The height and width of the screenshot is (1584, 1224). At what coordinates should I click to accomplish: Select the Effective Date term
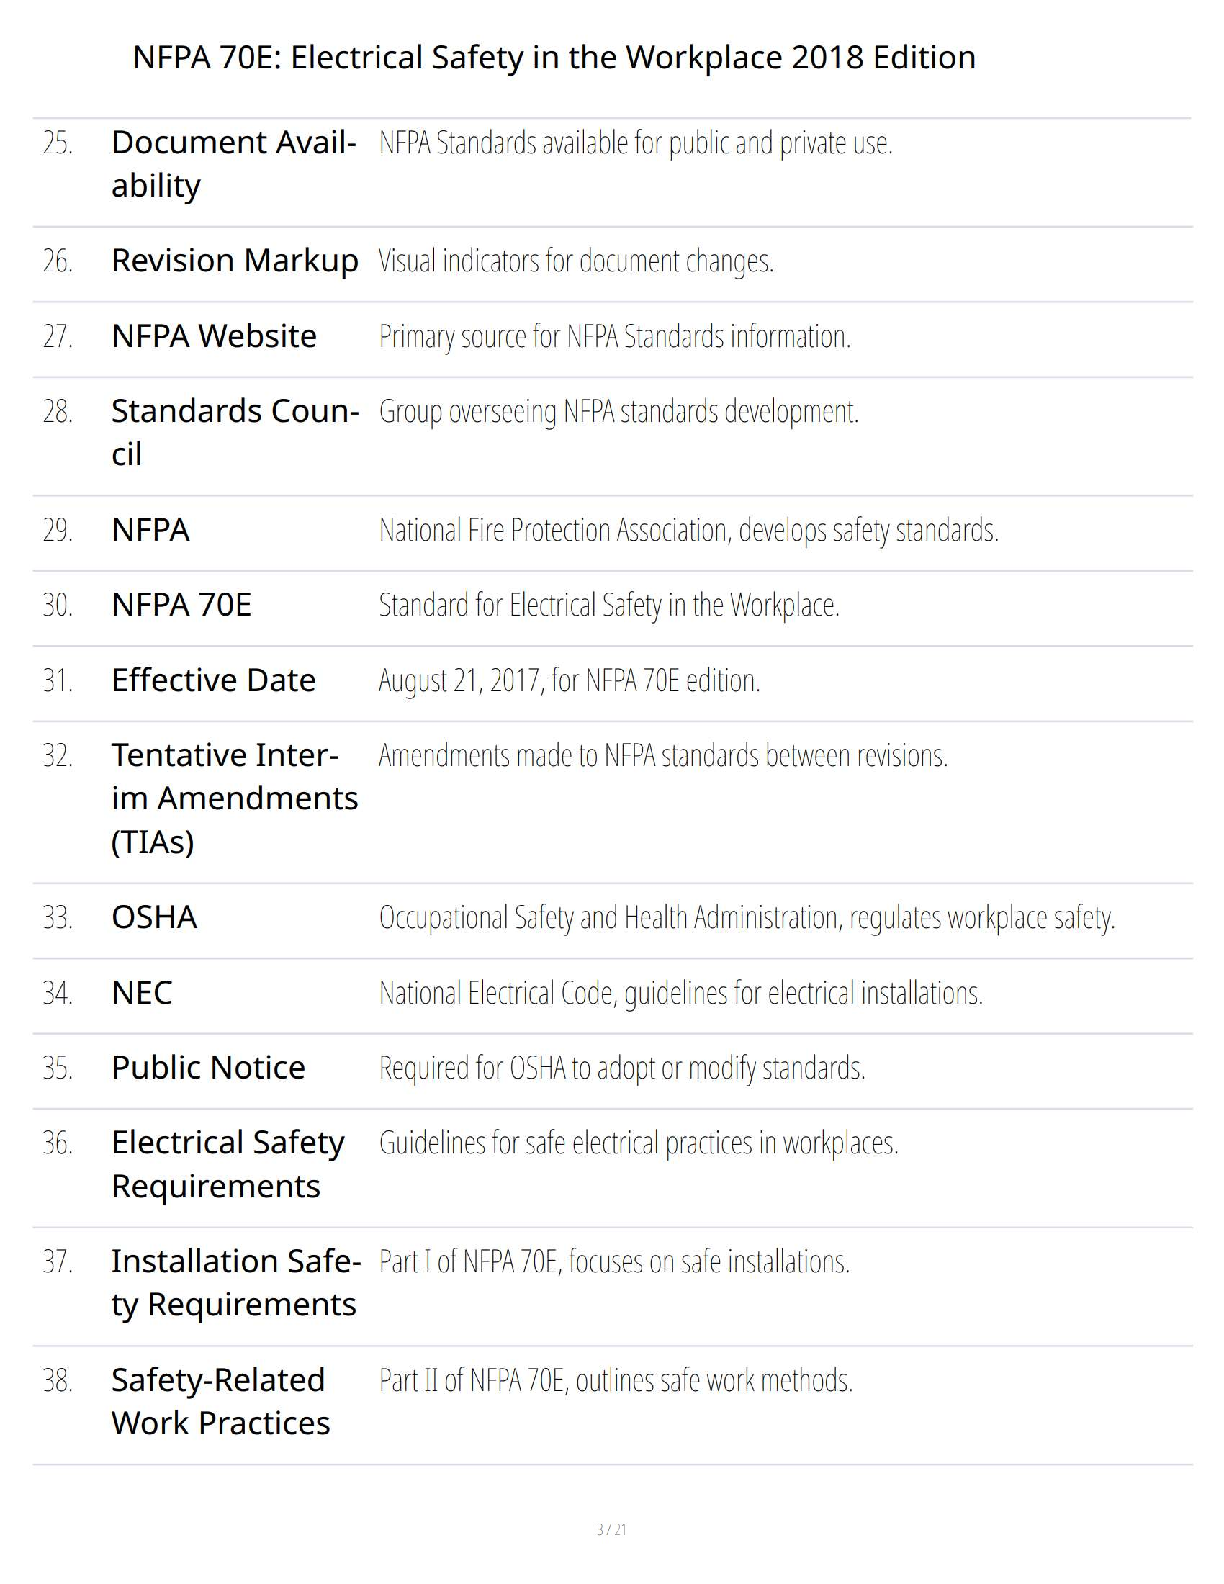click(x=213, y=680)
